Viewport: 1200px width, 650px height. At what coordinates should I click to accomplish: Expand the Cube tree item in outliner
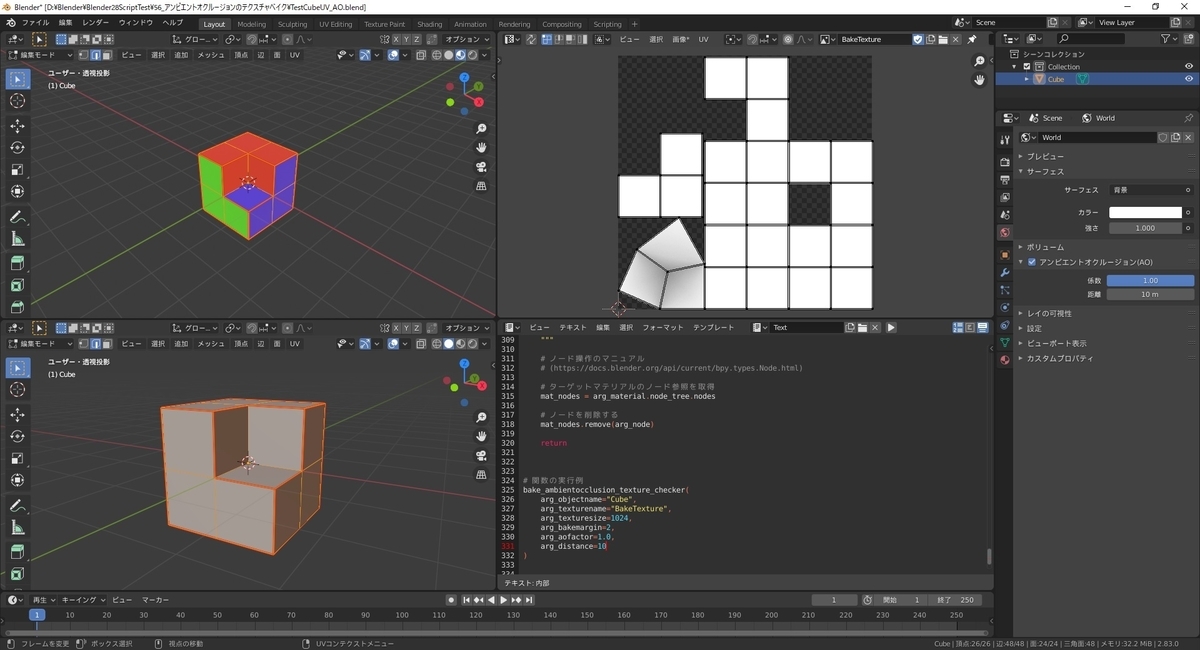tap(1026, 79)
